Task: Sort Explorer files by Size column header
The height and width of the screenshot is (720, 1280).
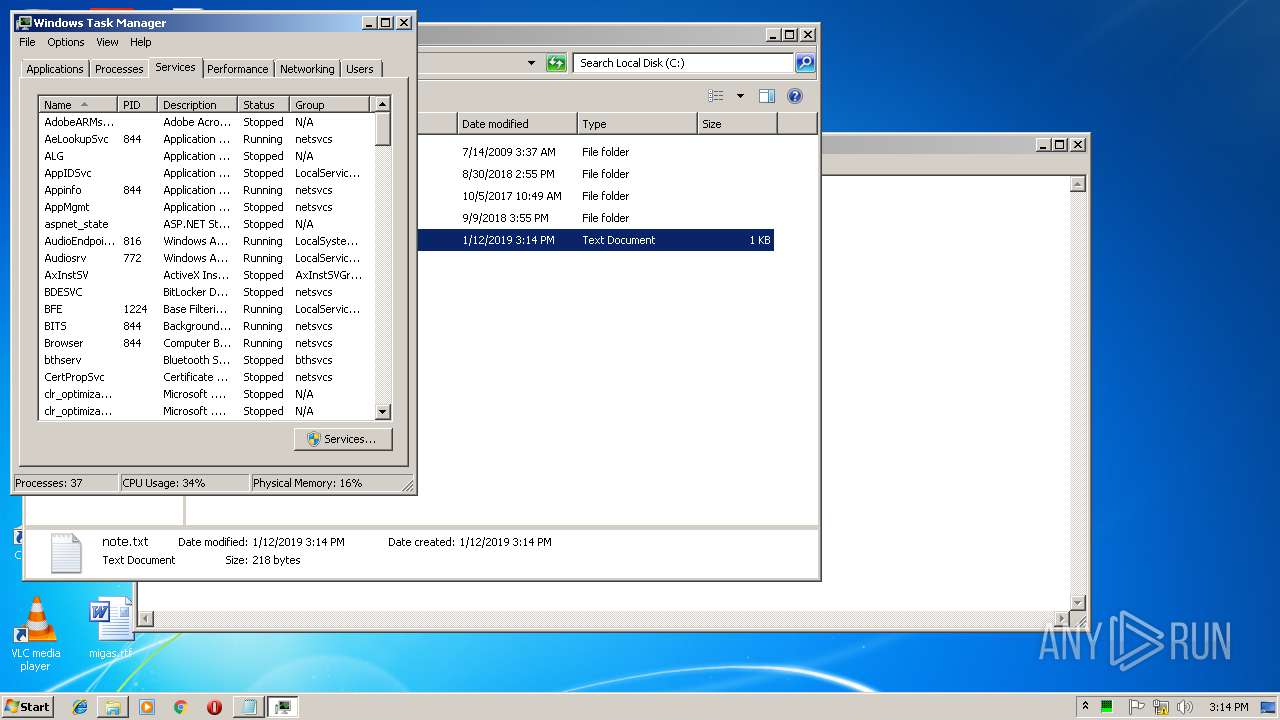Action: coord(737,124)
